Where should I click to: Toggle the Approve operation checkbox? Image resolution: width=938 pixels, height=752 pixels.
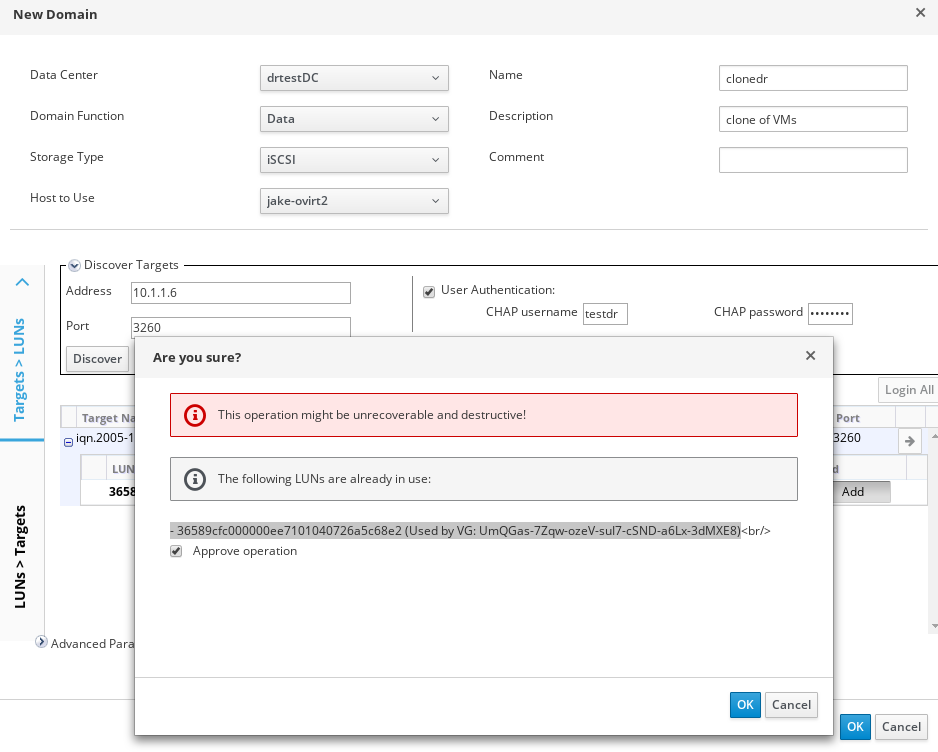[x=177, y=551]
